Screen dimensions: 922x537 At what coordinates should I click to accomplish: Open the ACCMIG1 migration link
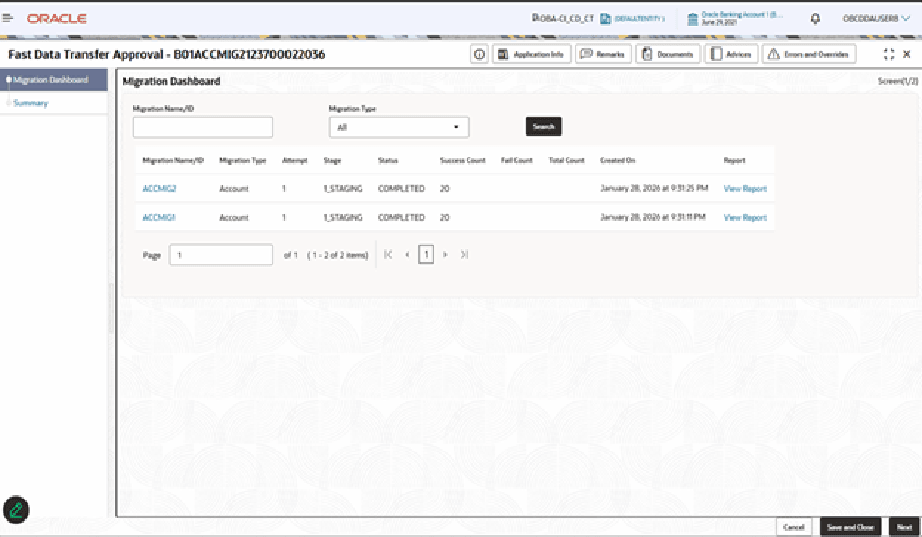[159, 218]
